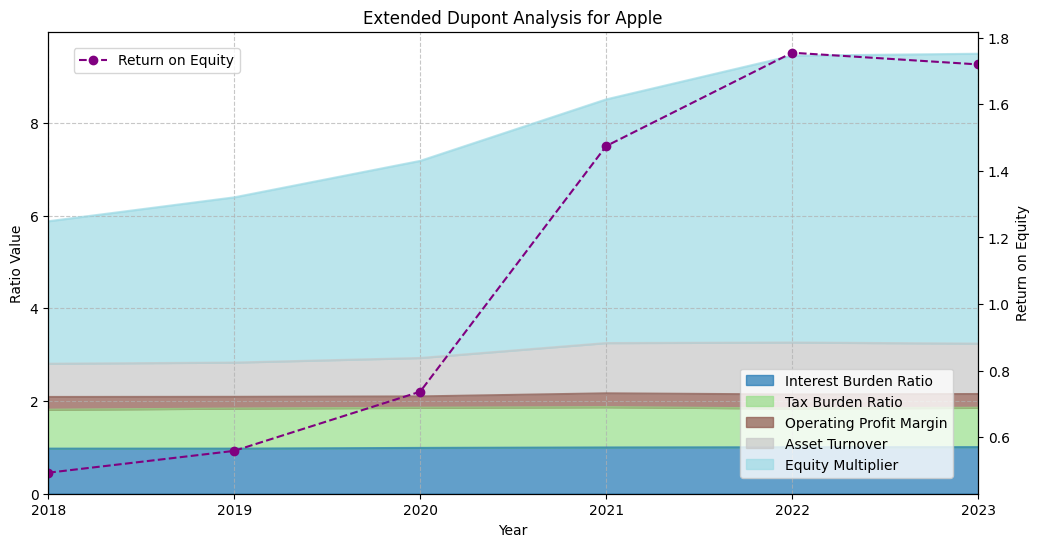Viewport: 1039px width, 547px height.
Task: Select the 2020 Return on Equity data point
Action: (x=420, y=392)
